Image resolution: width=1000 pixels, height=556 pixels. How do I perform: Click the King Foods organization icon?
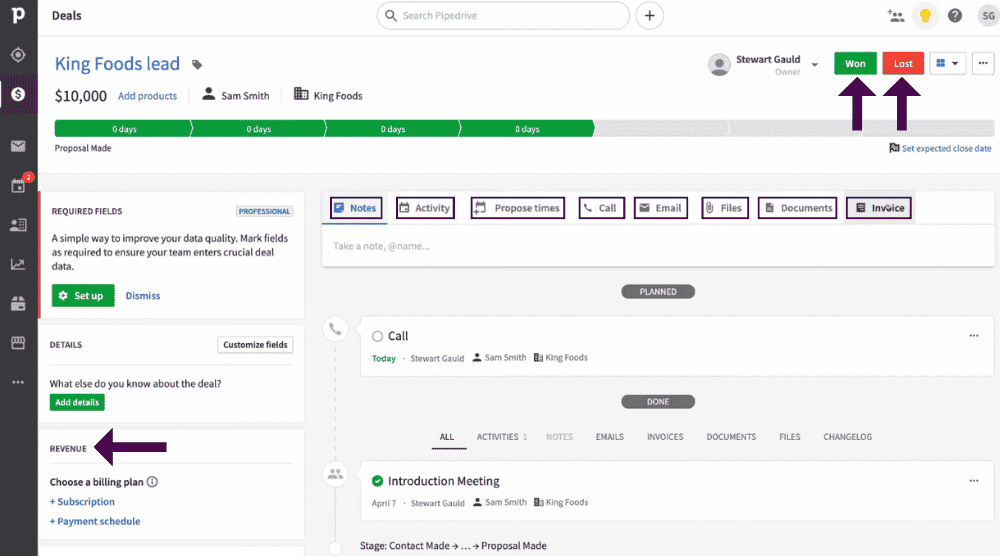click(300, 94)
